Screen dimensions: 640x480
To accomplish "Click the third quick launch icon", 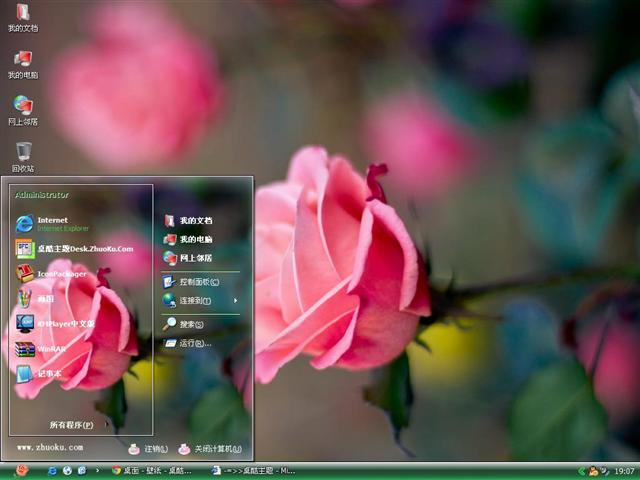I will click(x=82, y=471).
